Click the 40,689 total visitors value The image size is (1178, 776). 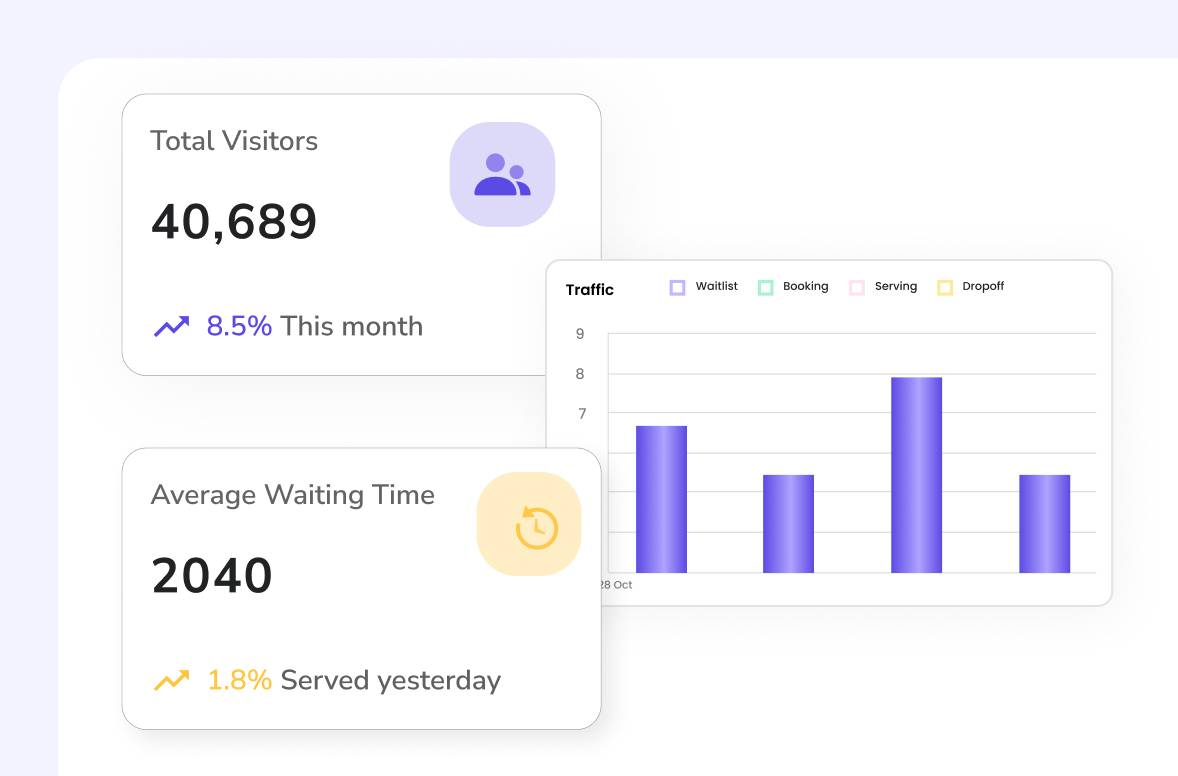[234, 222]
